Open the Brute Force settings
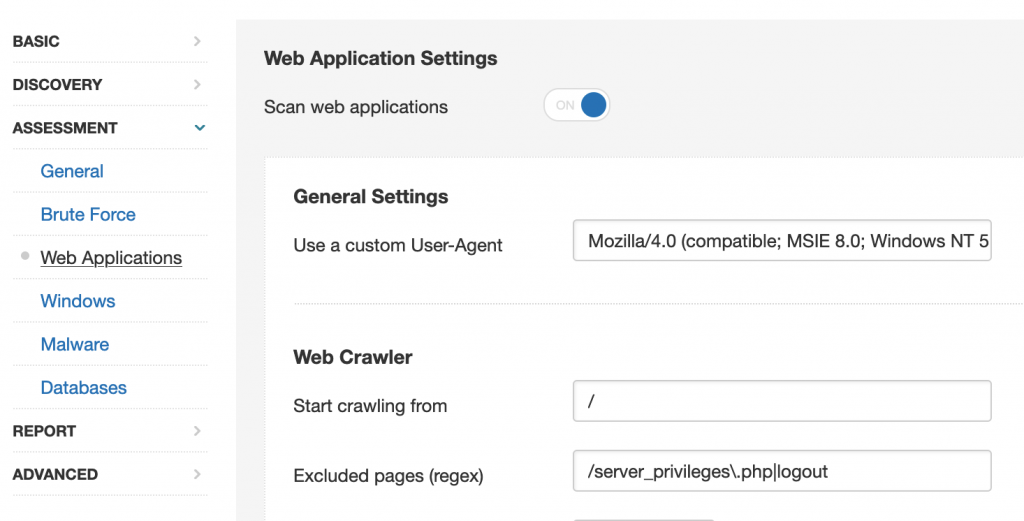This screenshot has width=1024, height=521. 88,214
